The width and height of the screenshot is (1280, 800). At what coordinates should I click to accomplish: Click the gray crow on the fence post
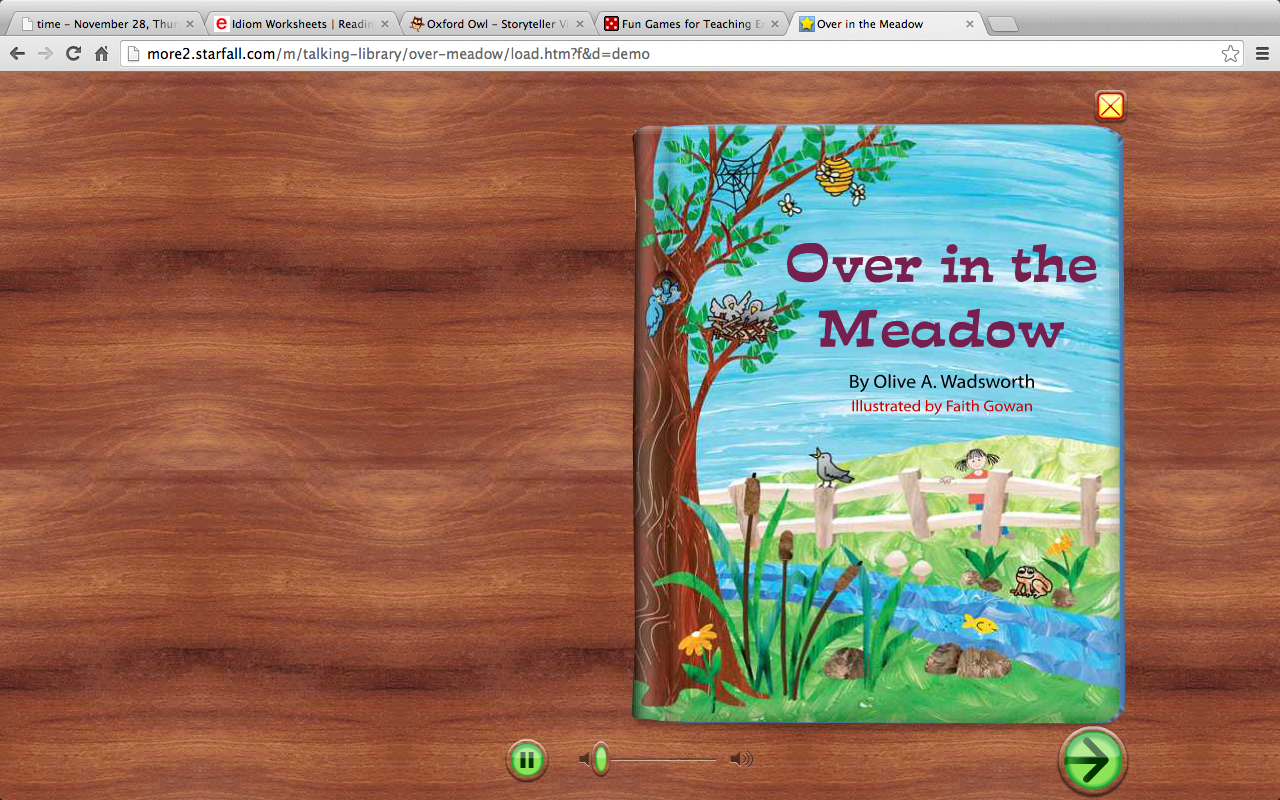831,467
